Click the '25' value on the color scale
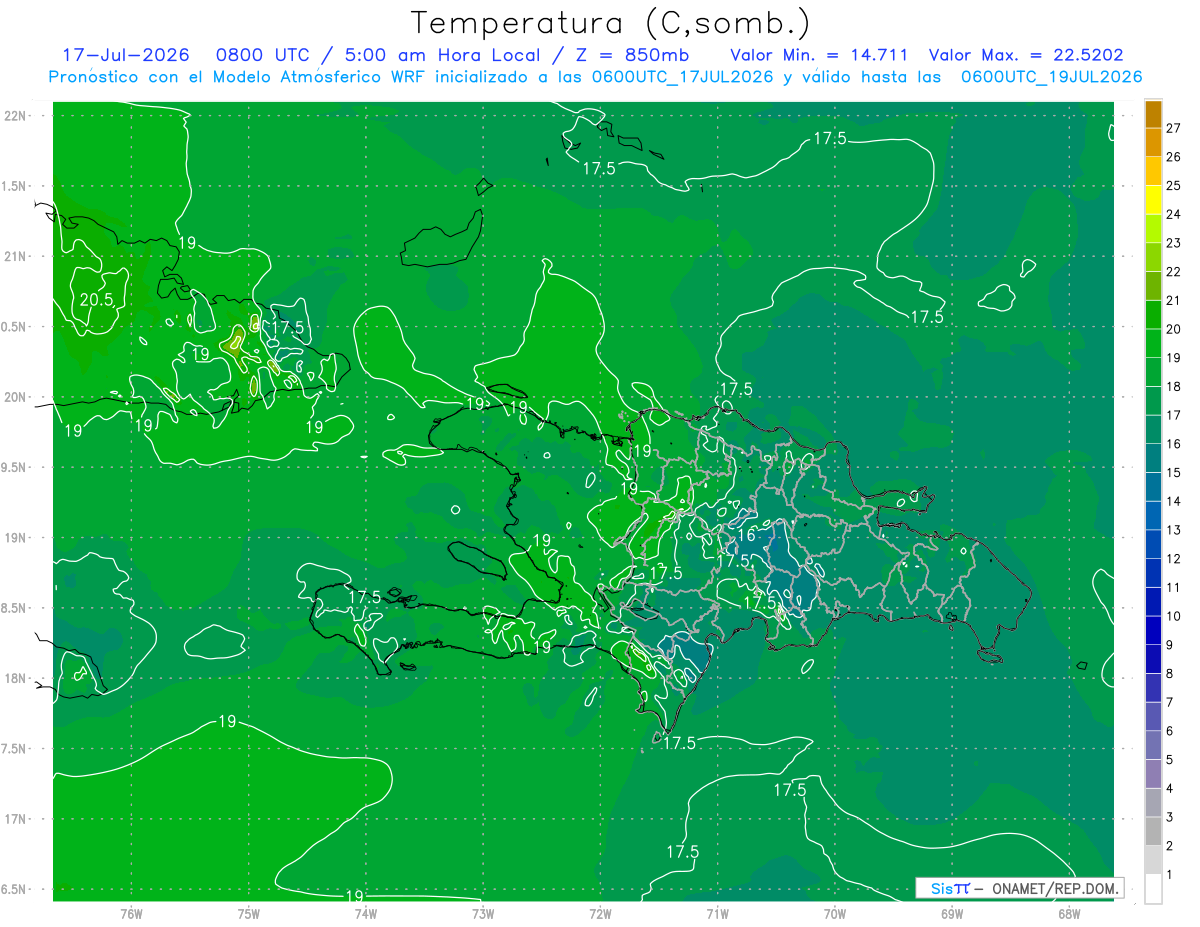Screen dimensions: 1200x927 click(1174, 185)
